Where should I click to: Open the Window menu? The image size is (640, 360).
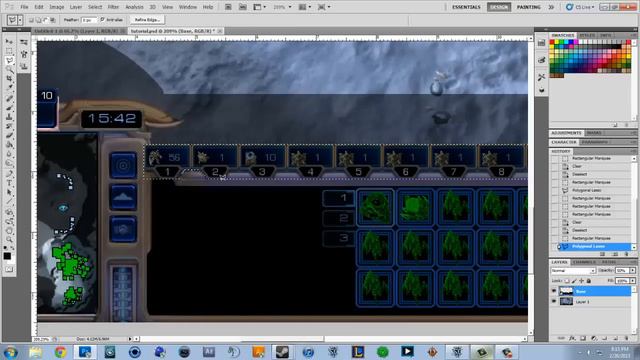(188, 7)
